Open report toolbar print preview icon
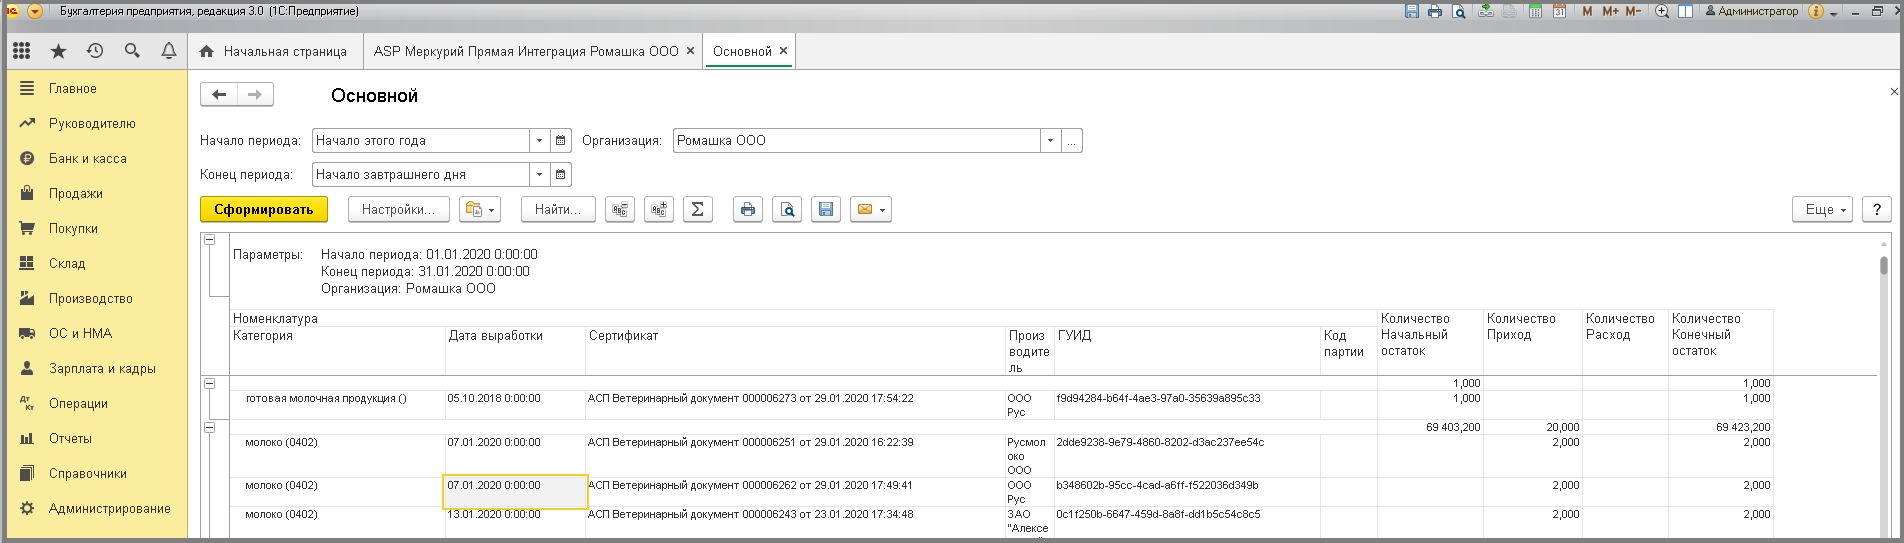This screenshot has height=543, width=1904. 787,209
